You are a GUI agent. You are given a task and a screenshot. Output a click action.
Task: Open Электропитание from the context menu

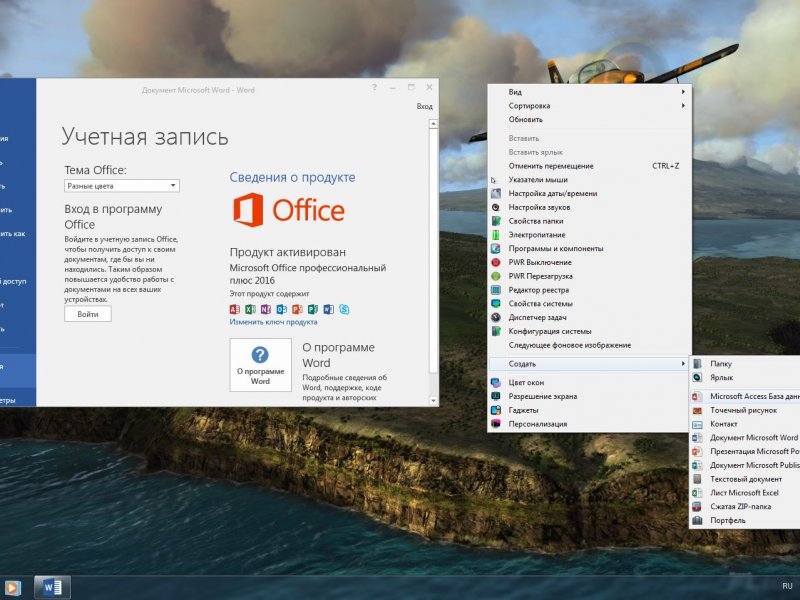pos(590,235)
